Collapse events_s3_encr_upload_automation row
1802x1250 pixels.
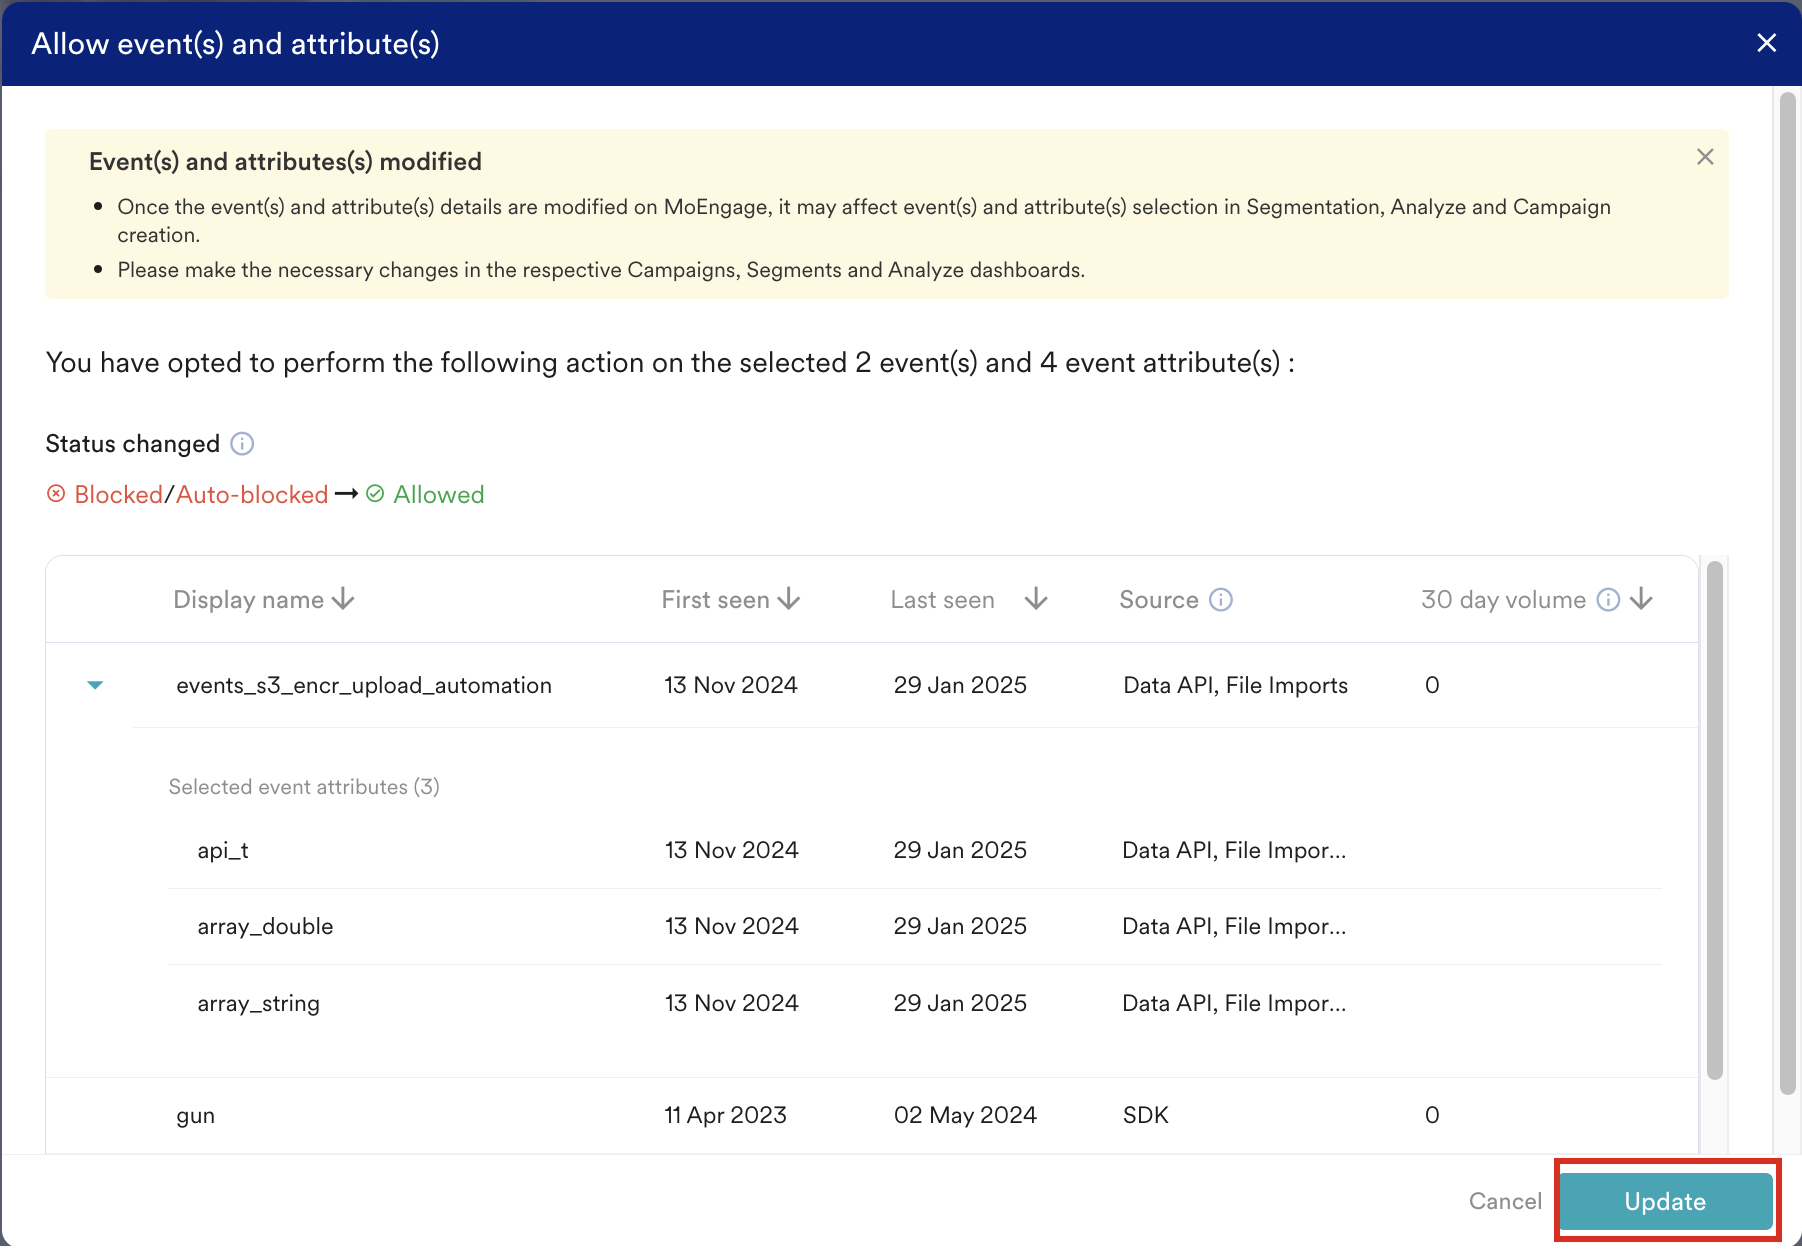point(95,685)
